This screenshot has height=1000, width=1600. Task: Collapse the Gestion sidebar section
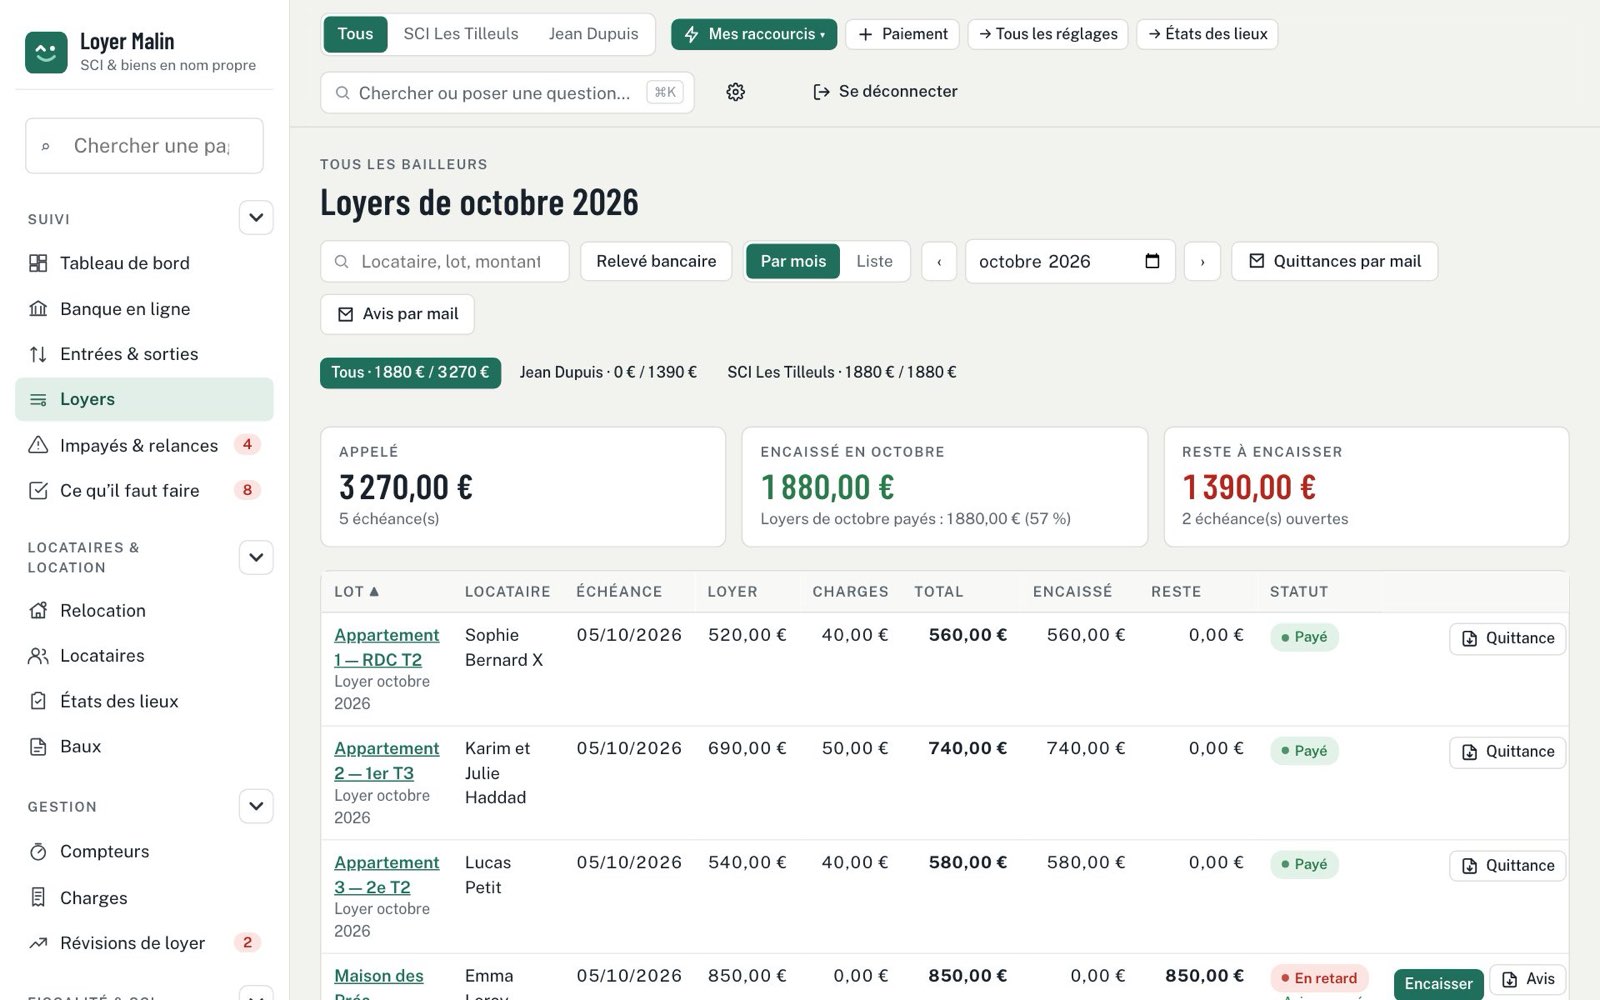pos(256,806)
